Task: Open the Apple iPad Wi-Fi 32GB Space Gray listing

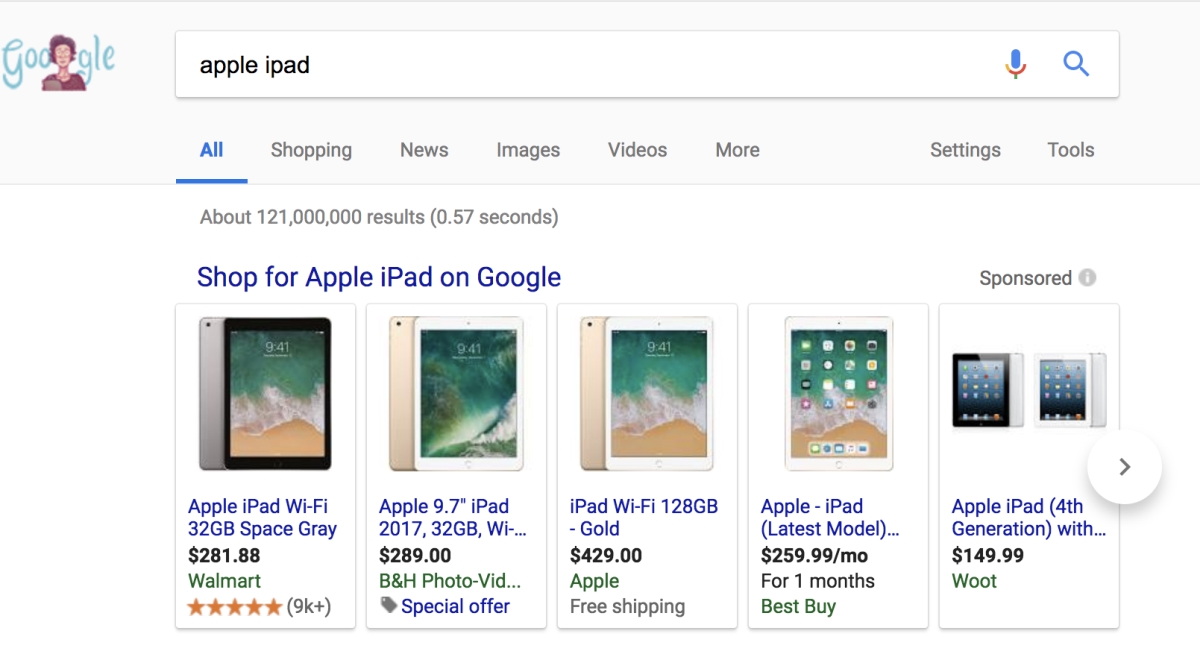Action: pyautogui.click(x=264, y=517)
